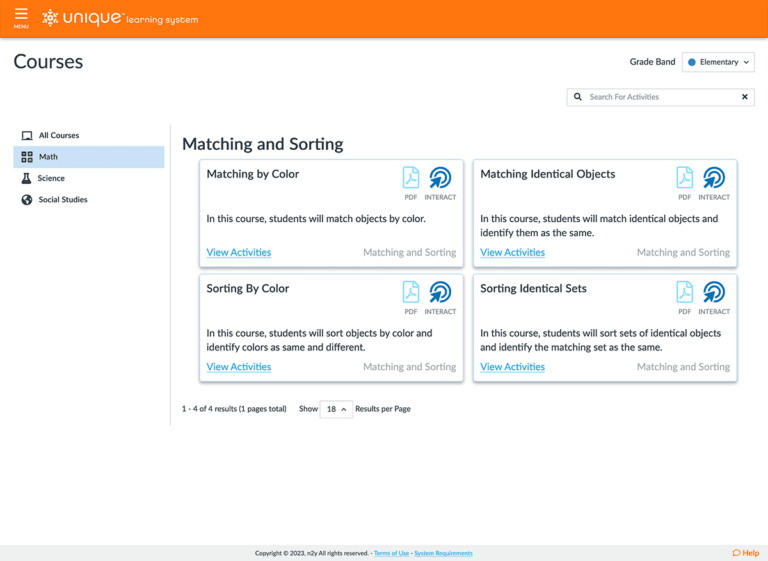Viewport: 768px width, 561px height.
Task: Expand the Grade Band Elementary dropdown
Action: (x=718, y=62)
